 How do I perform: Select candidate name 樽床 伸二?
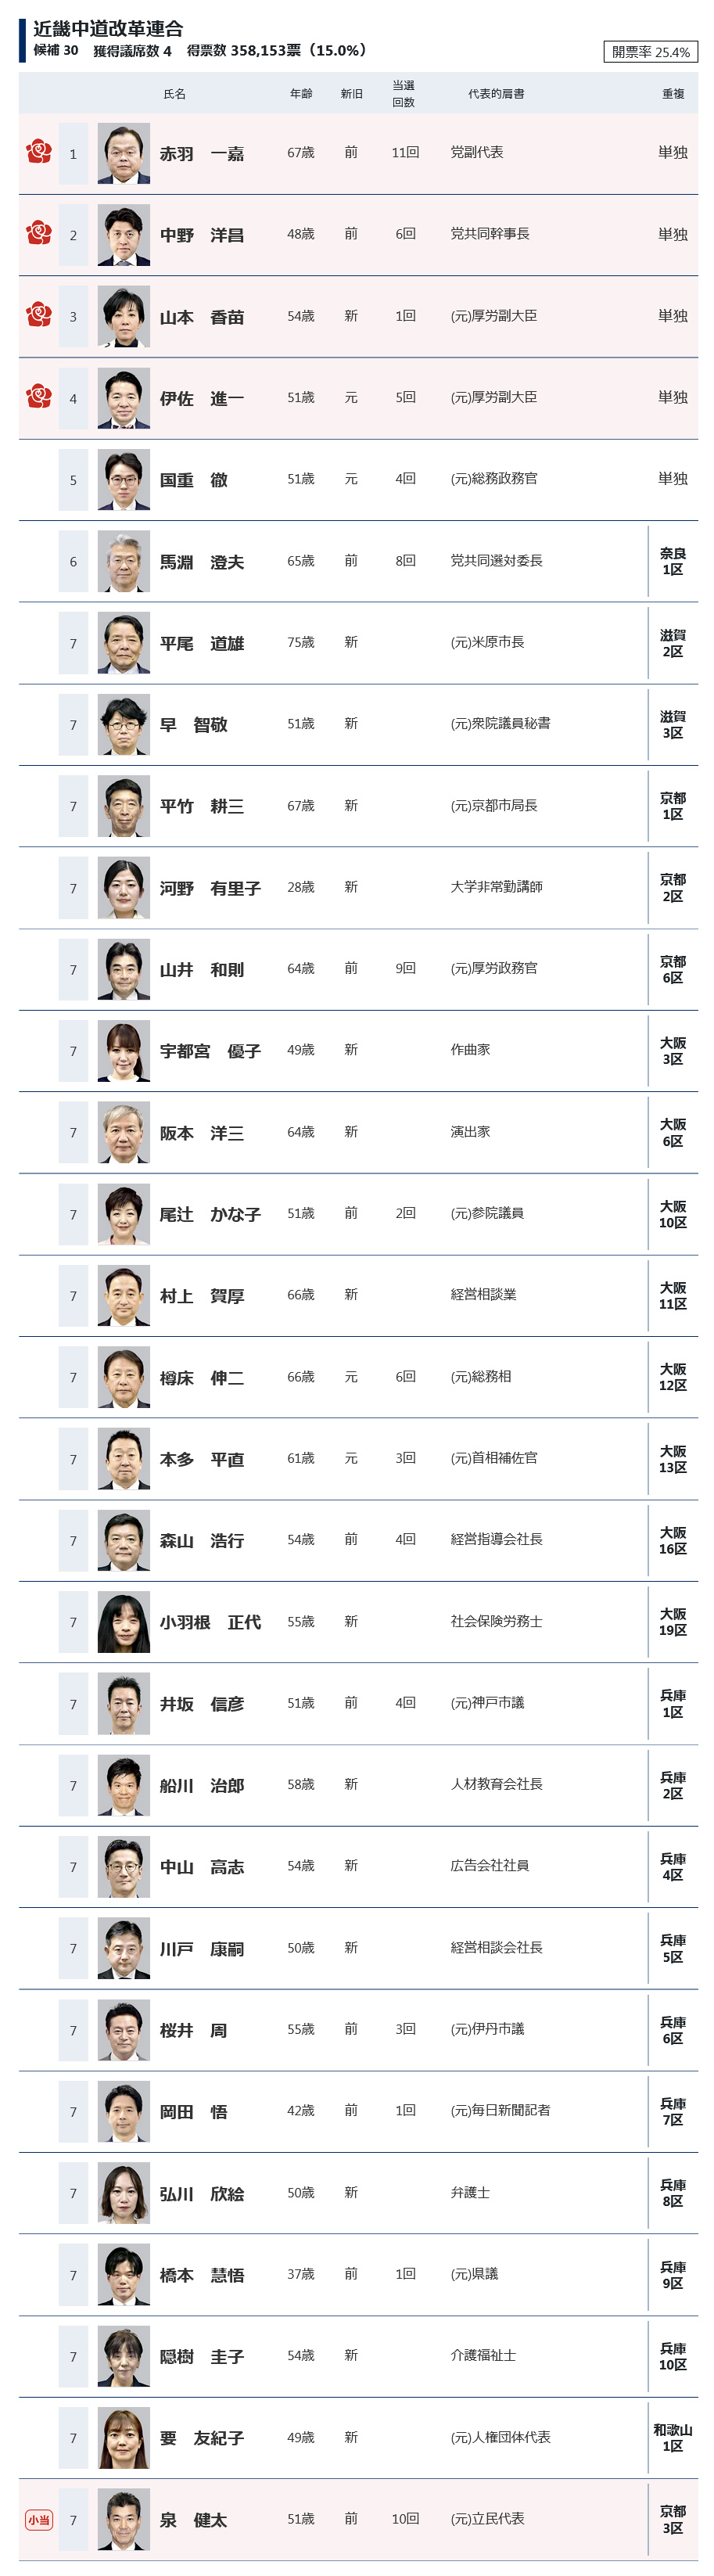point(202,1378)
